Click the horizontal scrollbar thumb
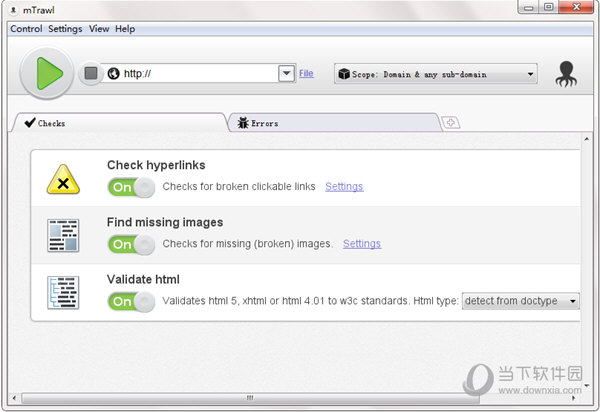Image resolution: width=600 pixels, height=412 pixels. (250, 398)
